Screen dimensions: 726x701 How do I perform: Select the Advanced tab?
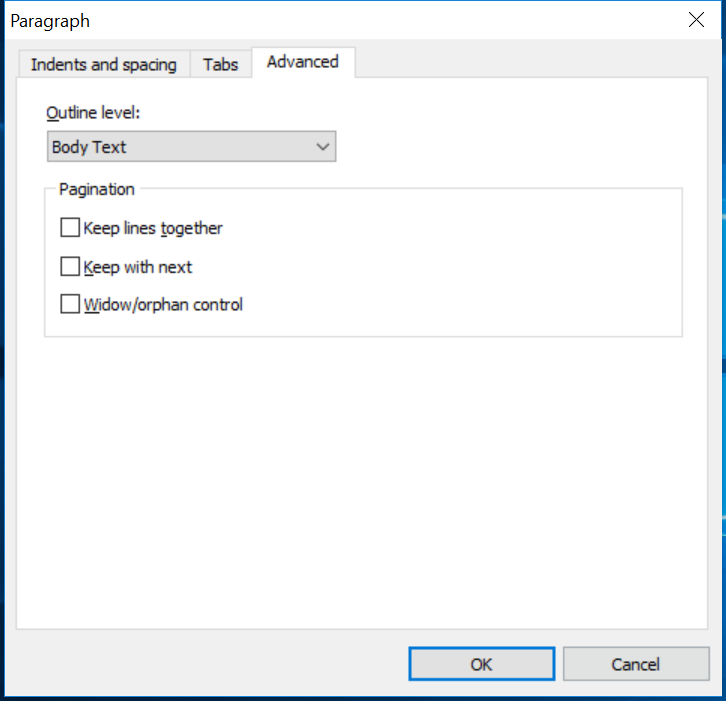coord(303,62)
